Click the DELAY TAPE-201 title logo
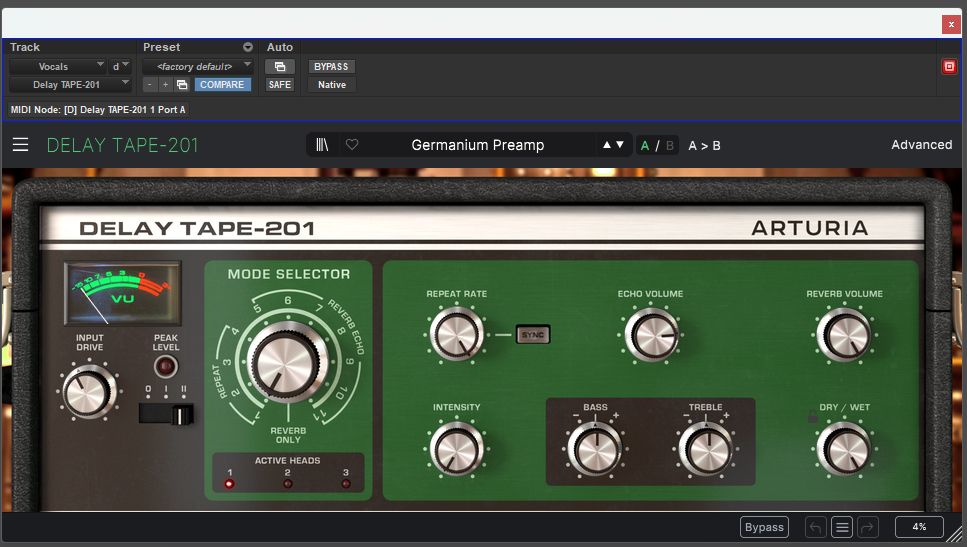 pyautogui.click(x=122, y=145)
